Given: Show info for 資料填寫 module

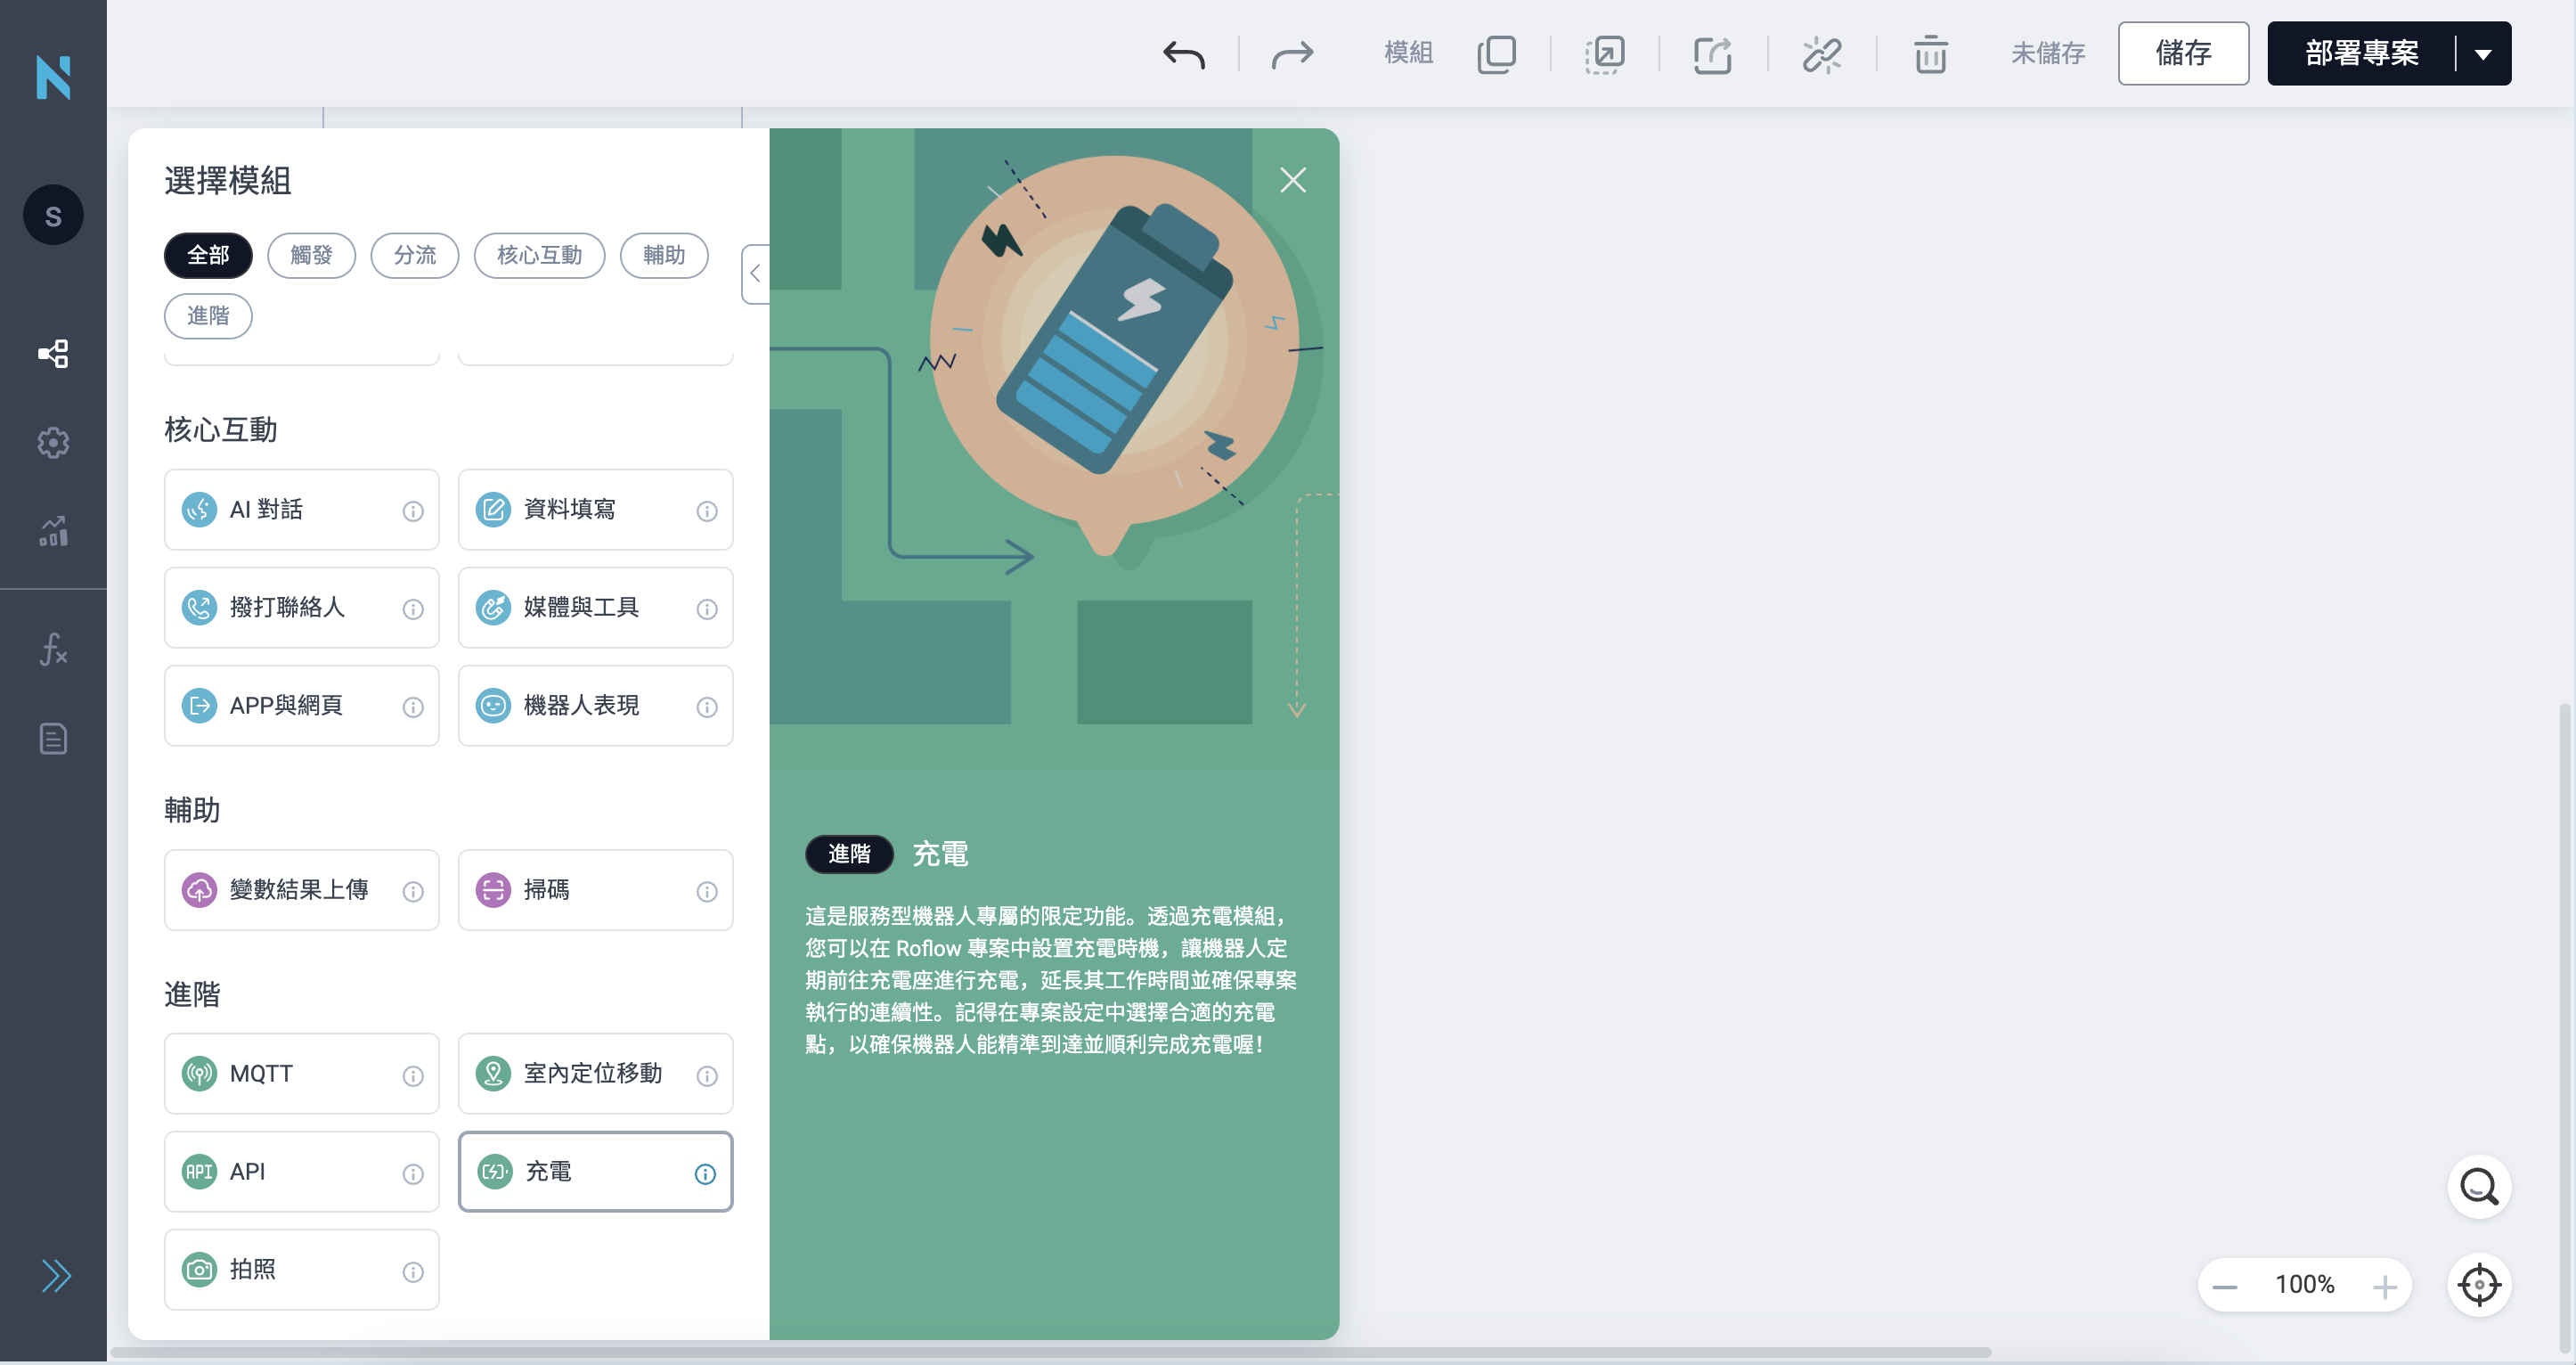Looking at the screenshot, I should pyautogui.click(x=707, y=511).
